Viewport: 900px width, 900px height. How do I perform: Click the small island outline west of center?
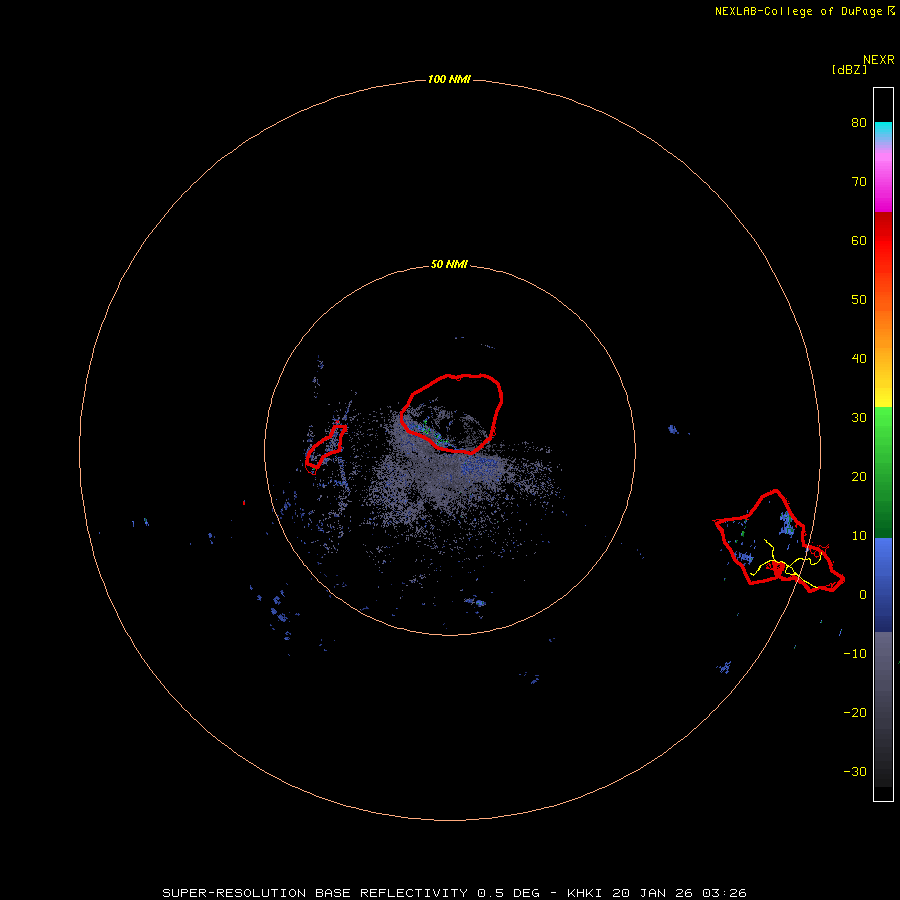(325, 448)
